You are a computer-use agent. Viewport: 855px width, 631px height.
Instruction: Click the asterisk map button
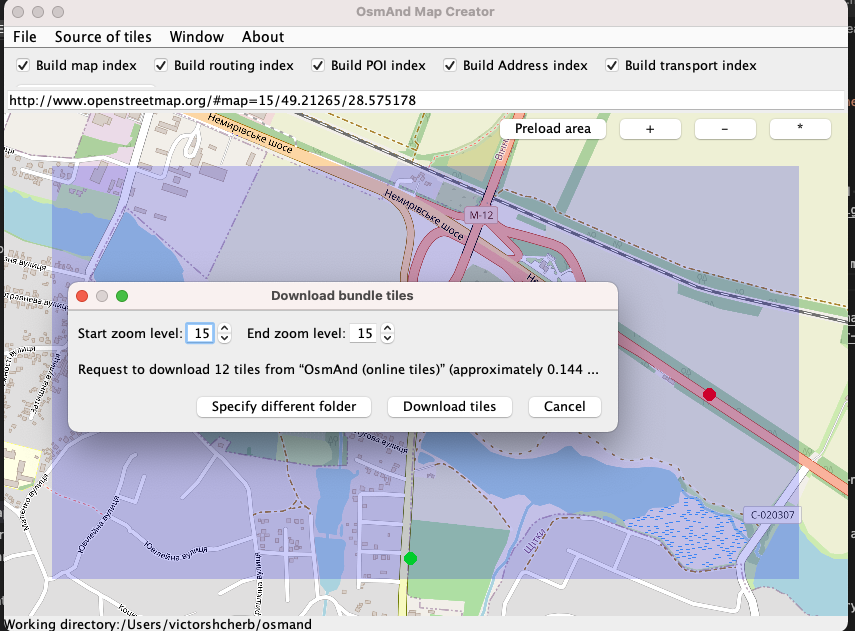(799, 129)
